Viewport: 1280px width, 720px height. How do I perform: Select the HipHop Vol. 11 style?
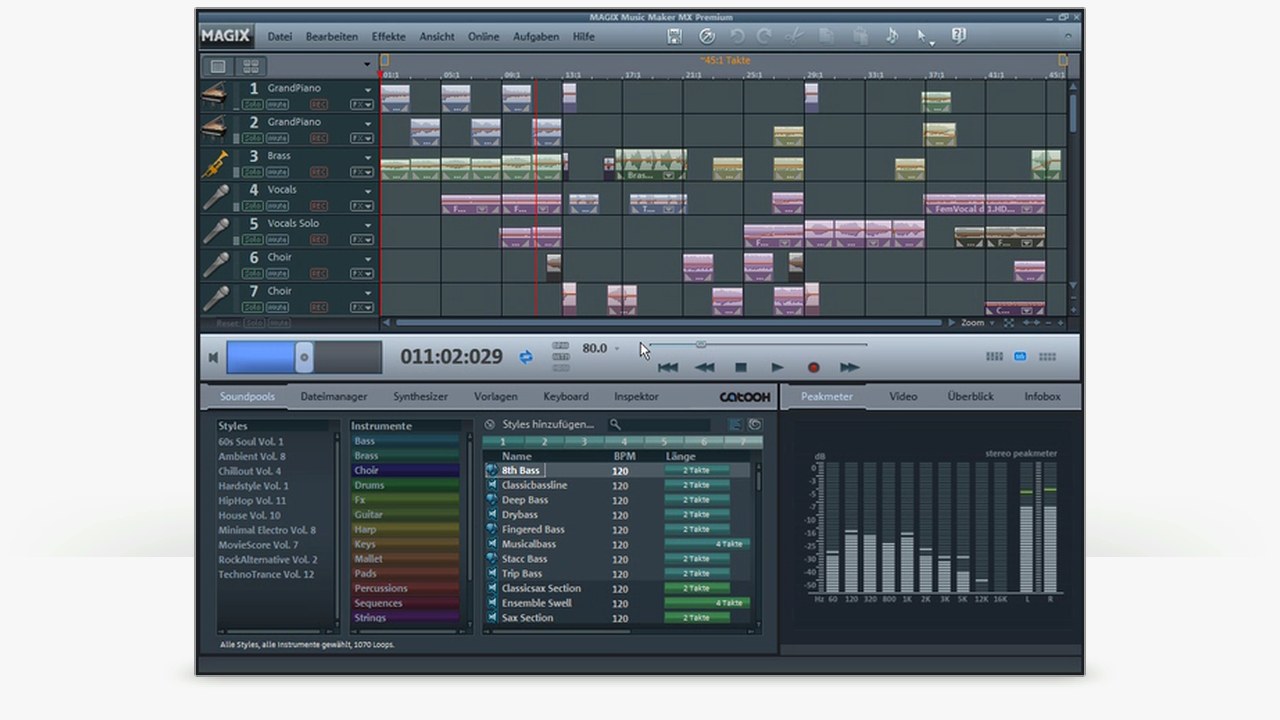pyautogui.click(x=252, y=500)
